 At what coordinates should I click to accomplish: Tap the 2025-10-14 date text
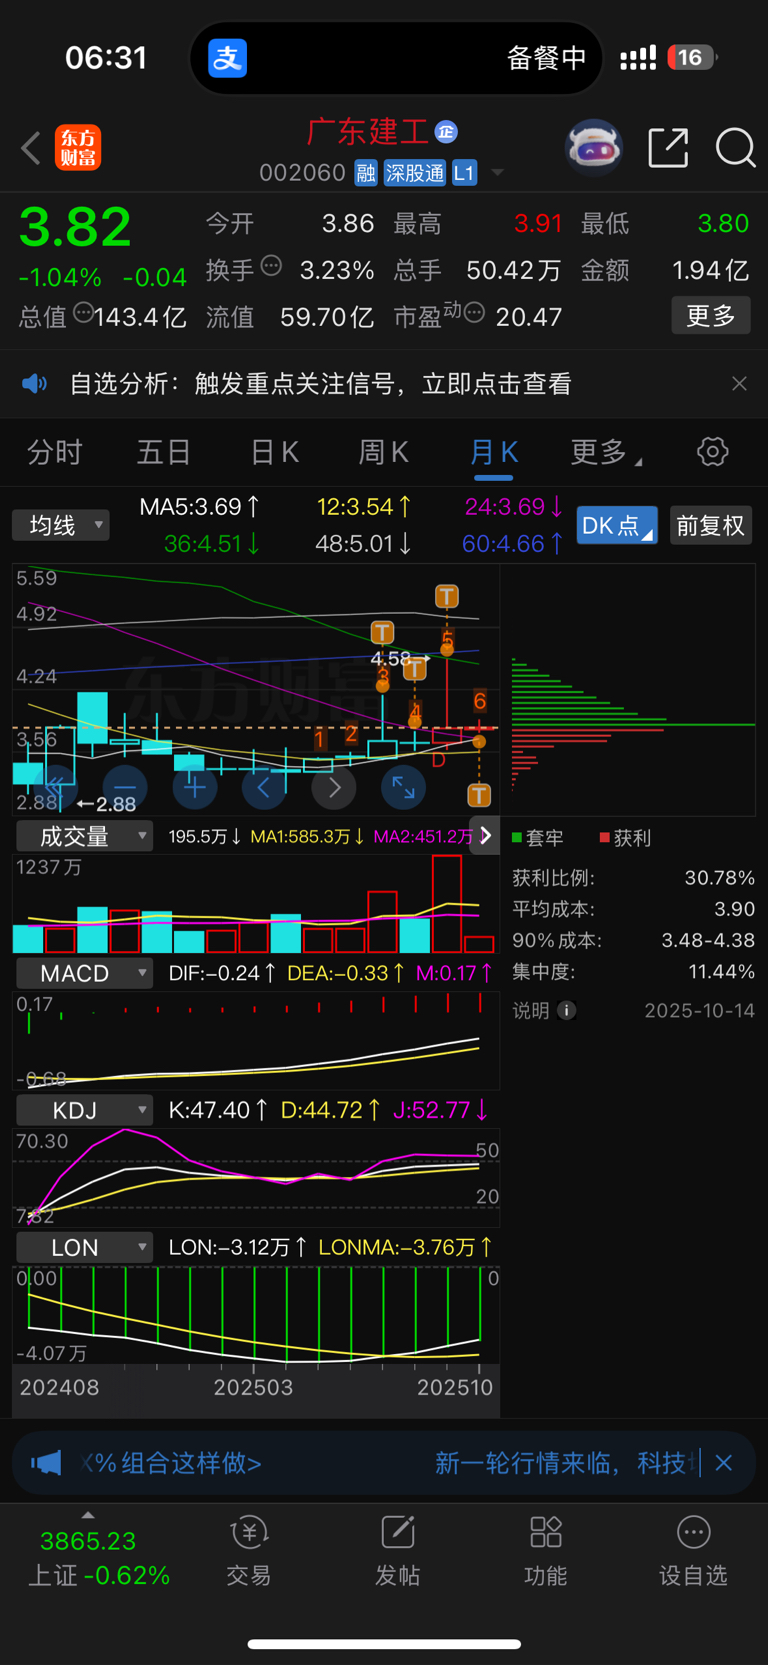(x=700, y=1011)
